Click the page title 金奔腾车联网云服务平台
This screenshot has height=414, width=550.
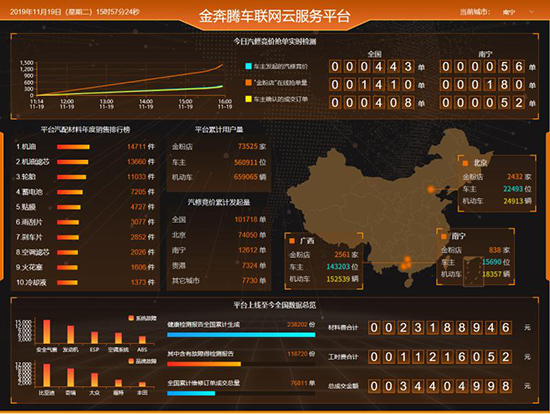tap(275, 16)
